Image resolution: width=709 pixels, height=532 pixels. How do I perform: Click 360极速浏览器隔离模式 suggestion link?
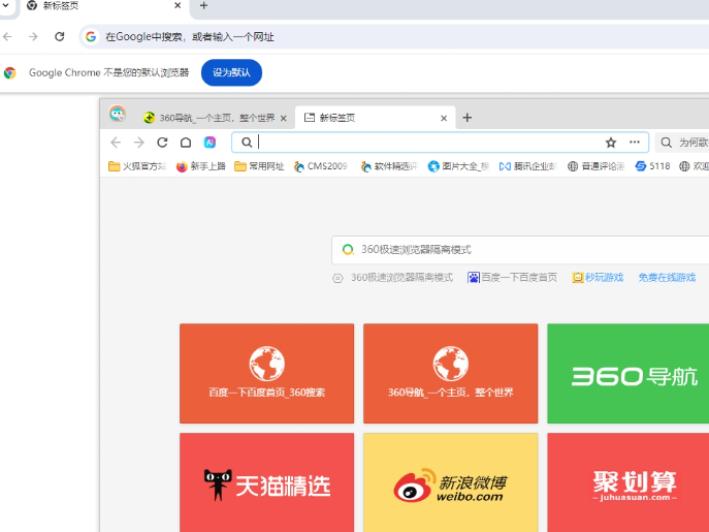402,278
